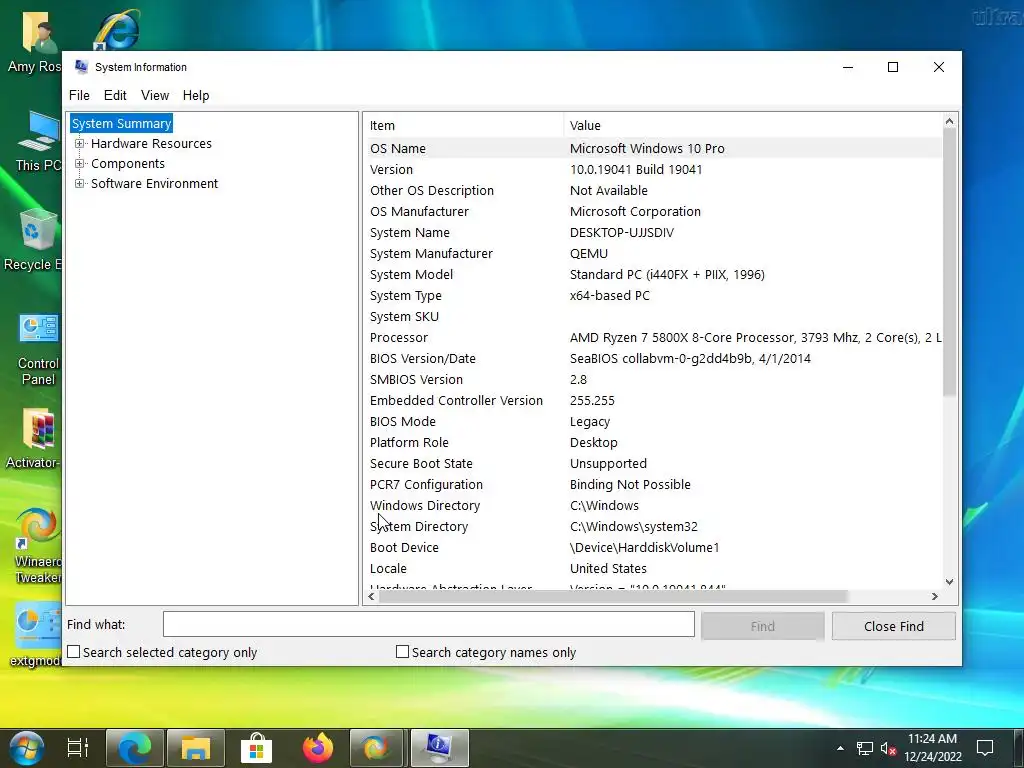1024x768 pixels.
Task: Click vertical scrollbar up arrow
Action: click(x=950, y=121)
